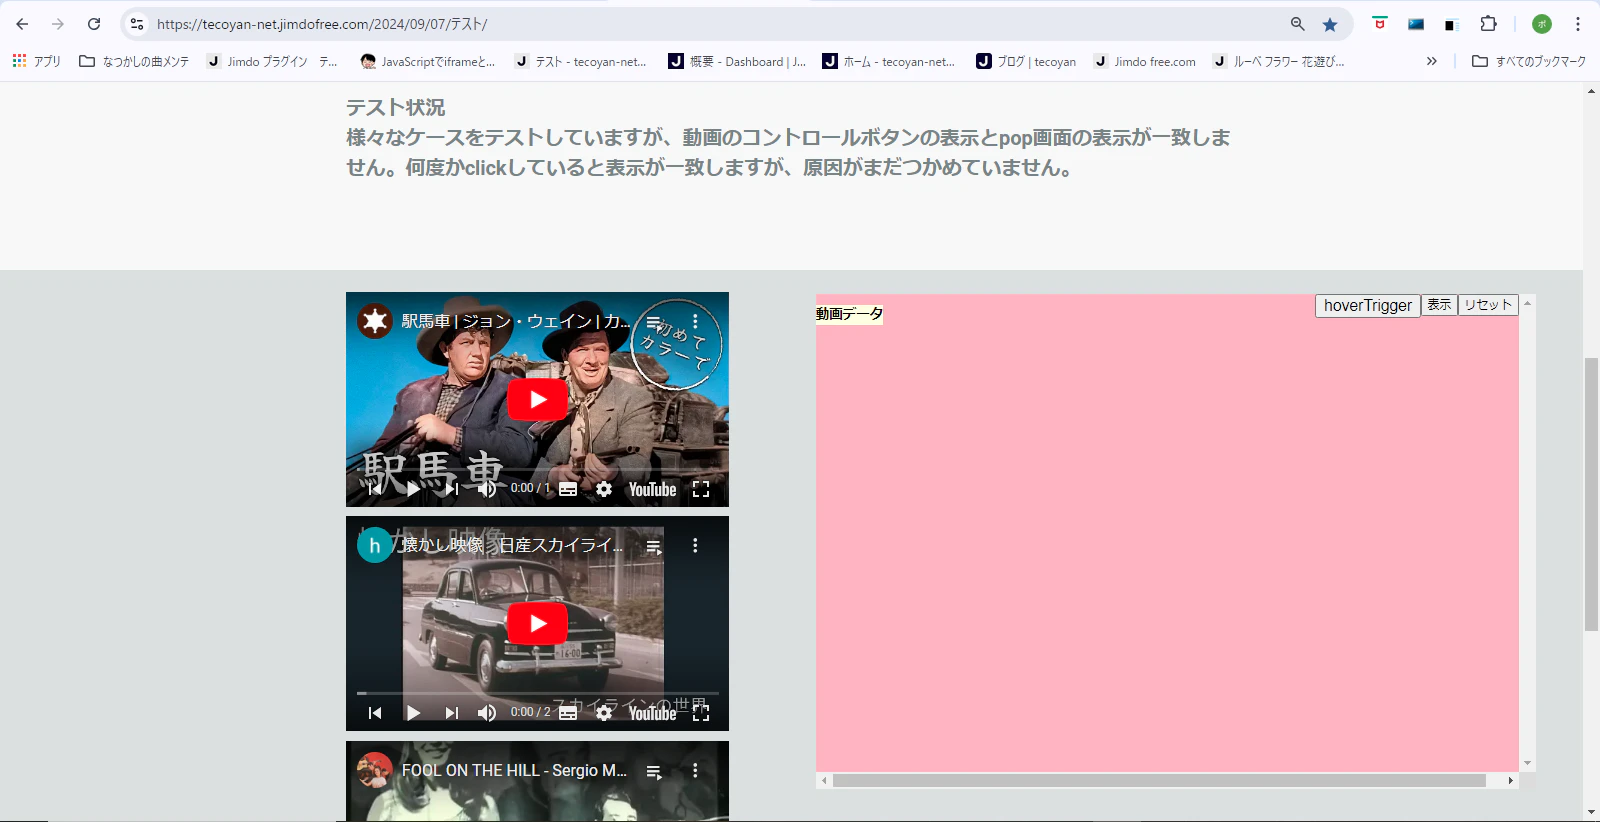The width and height of the screenshot is (1600, 822).
Task: Open playlist icon on FOOL ON THE HILL video
Action: (x=654, y=772)
